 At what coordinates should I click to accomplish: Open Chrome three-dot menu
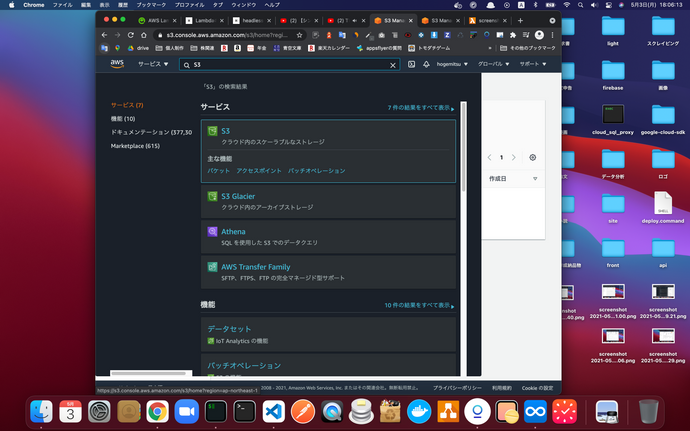(552, 35)
